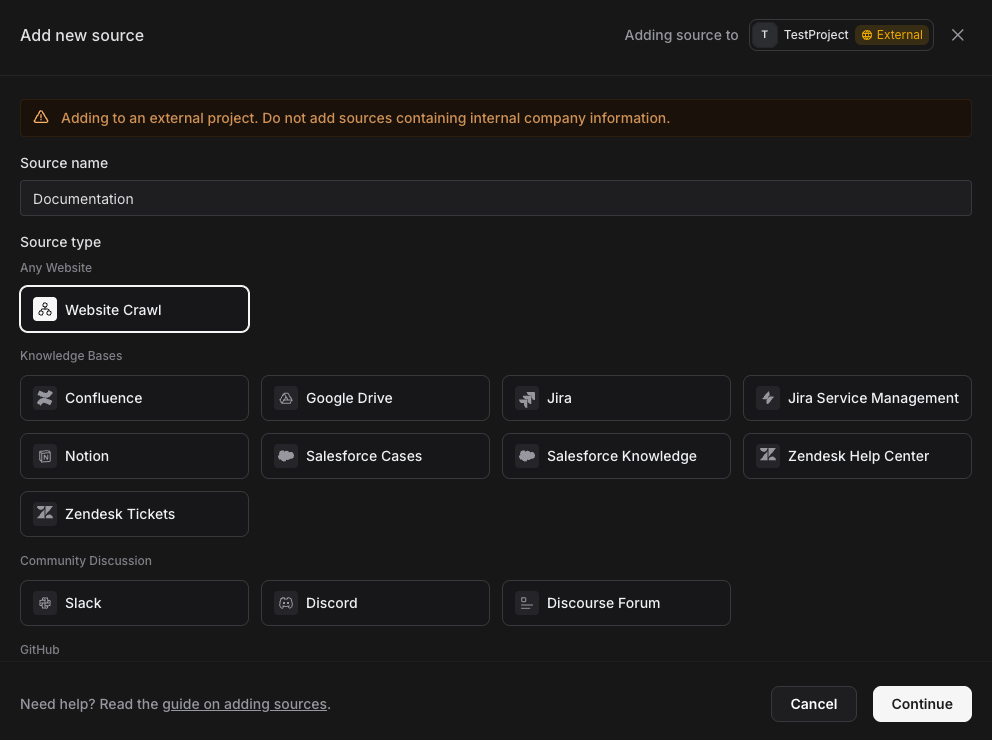Choose the Confluence label
The height and width of the screenshot is (740, 992).
pos(104,398)
